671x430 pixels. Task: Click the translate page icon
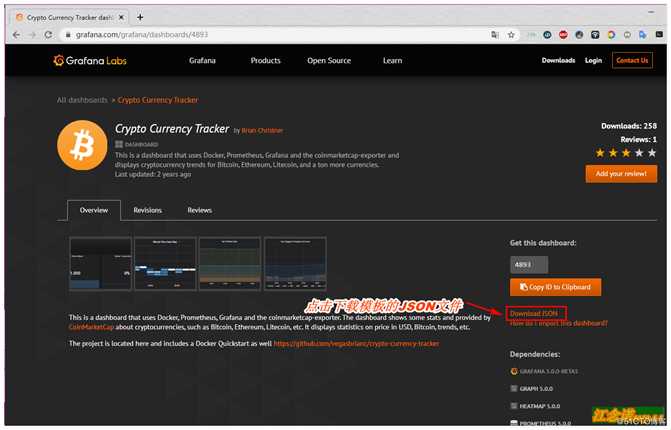495,35
